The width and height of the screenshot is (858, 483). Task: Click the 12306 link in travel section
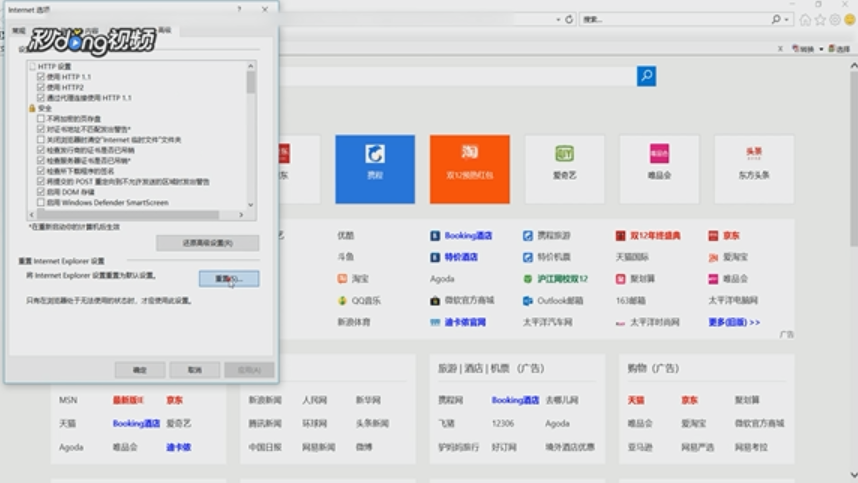pyautogui.click(x=502, y=423)
